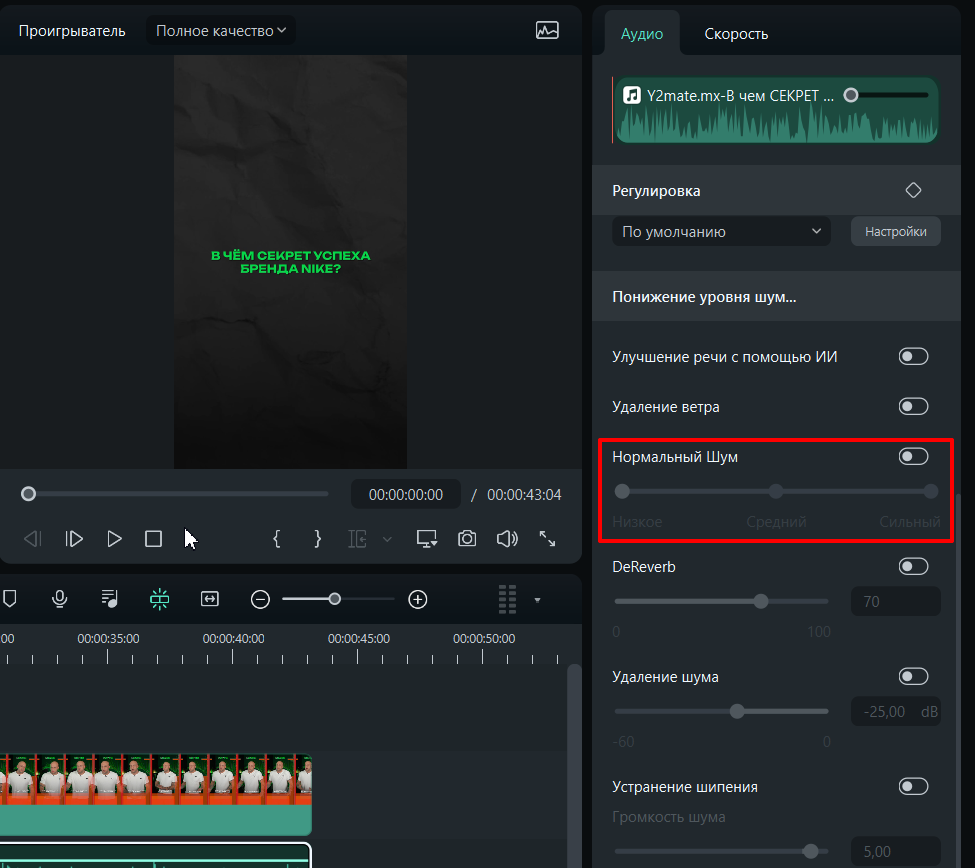Image resolution: width=975 pixels, height=868 pixels.
Task: Click the Настройки button
Action: point(895,231)
